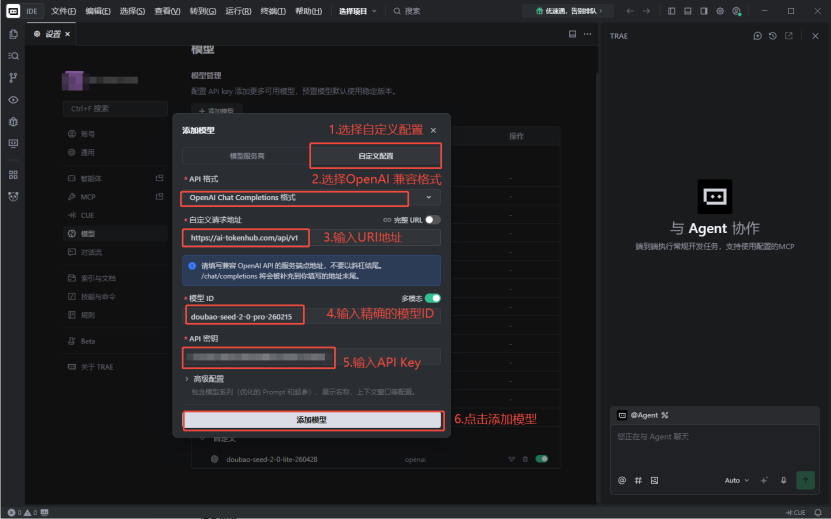This screenshot has height=519, width=831.
Task: Open the eye preview icon in activity bar
Action: tap(13, 100)
